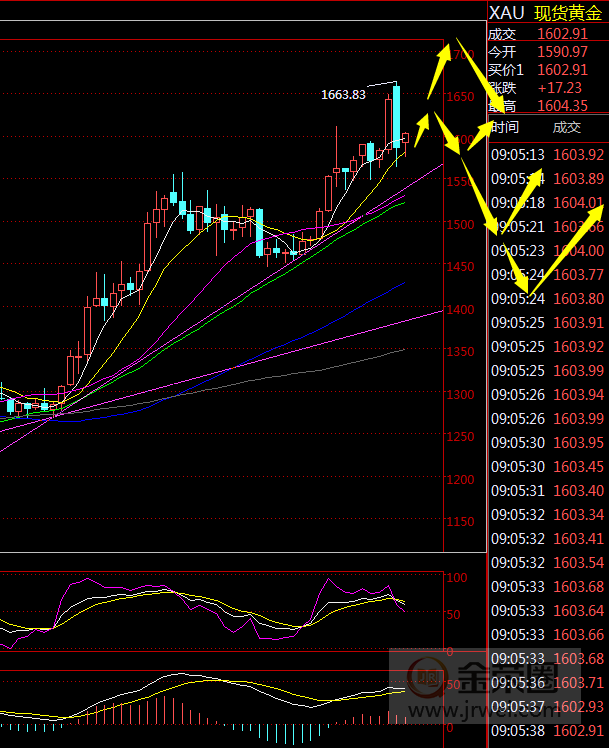Click the 最高 value 1604.35
The width and height of the screenshot is (609, 748).
coord(563,105)
